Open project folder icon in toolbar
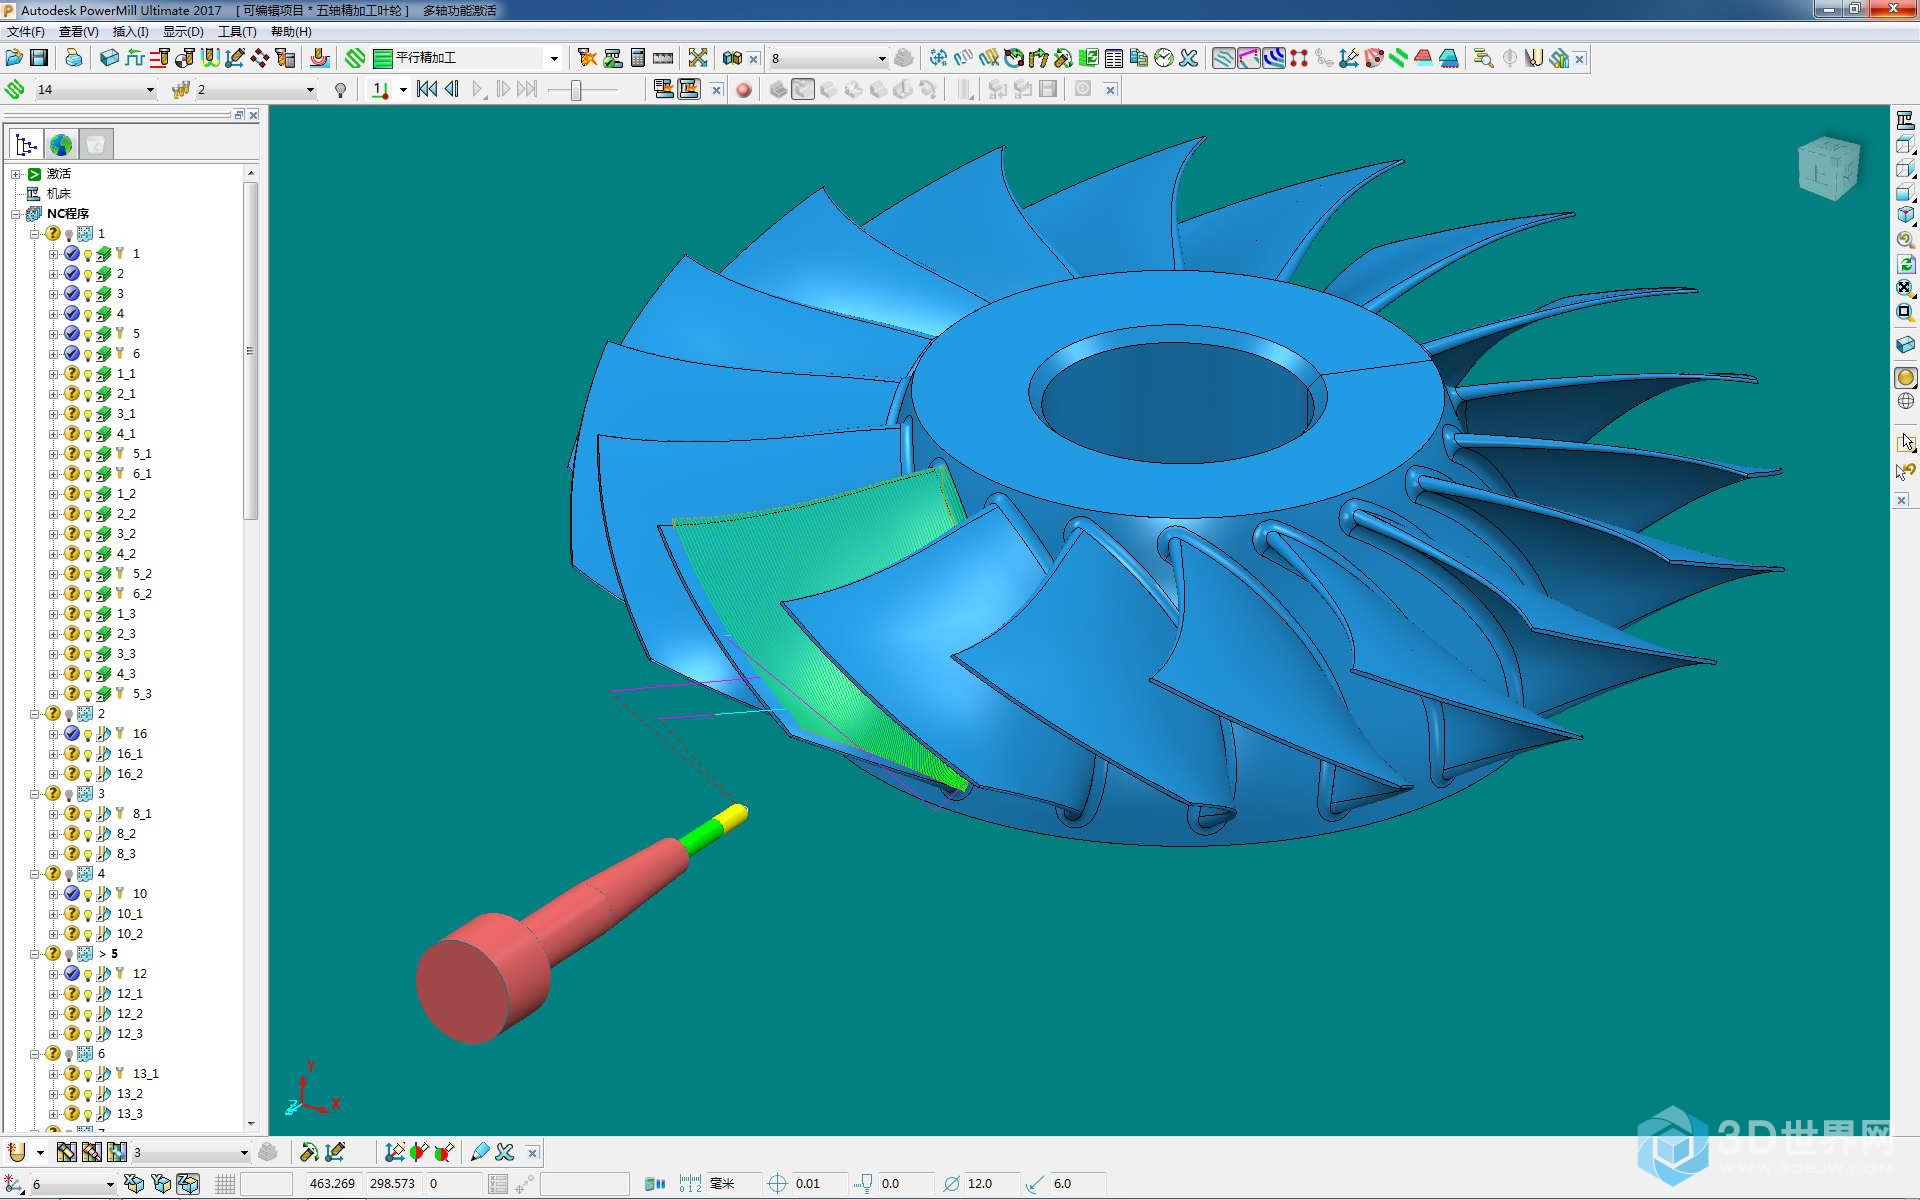 pyautogui.click(x=14, y=58)
